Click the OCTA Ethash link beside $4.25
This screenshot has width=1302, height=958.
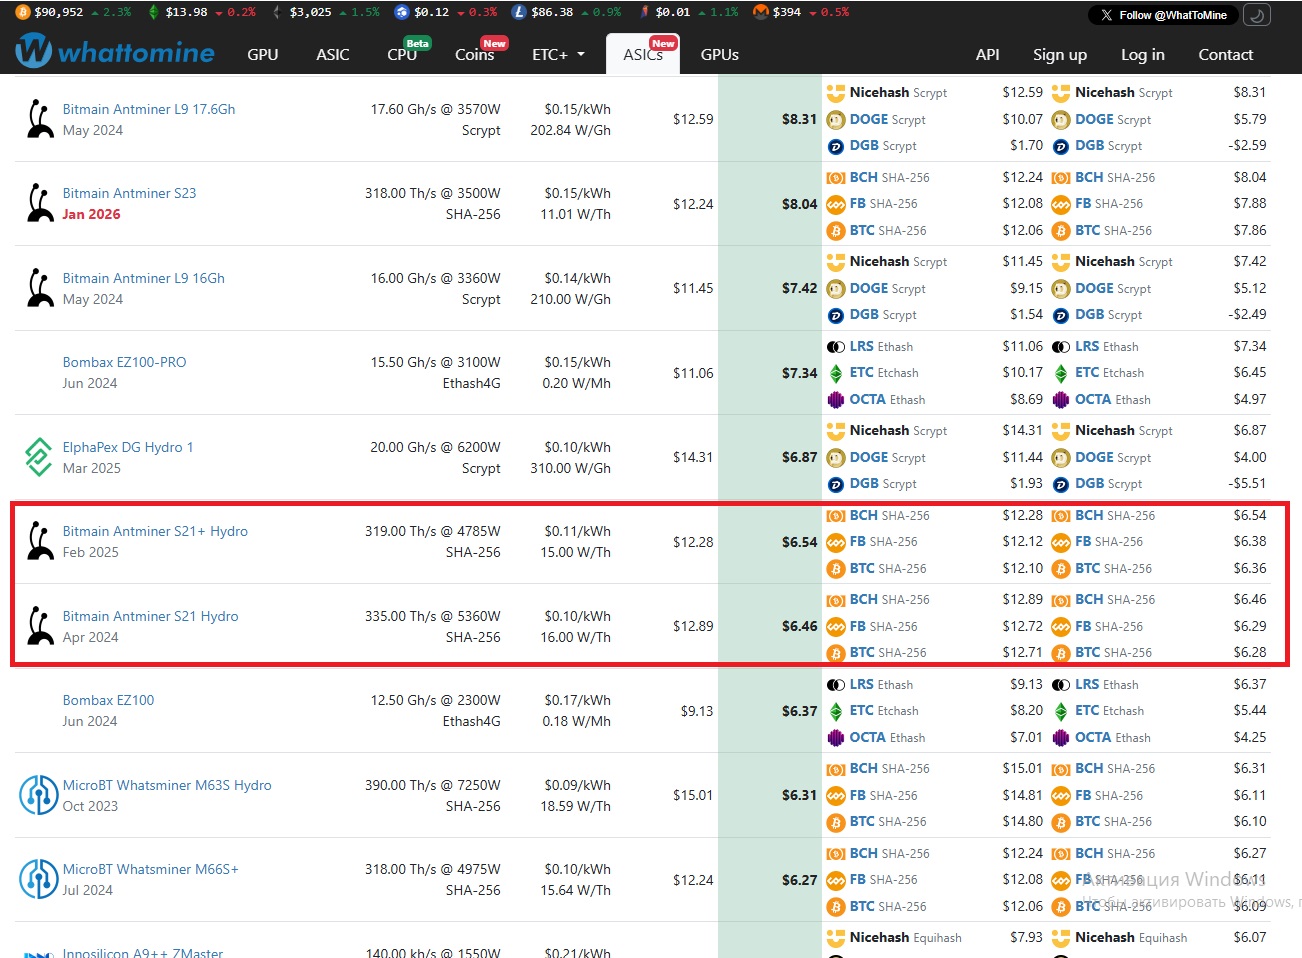click(x=1113, y=737)
